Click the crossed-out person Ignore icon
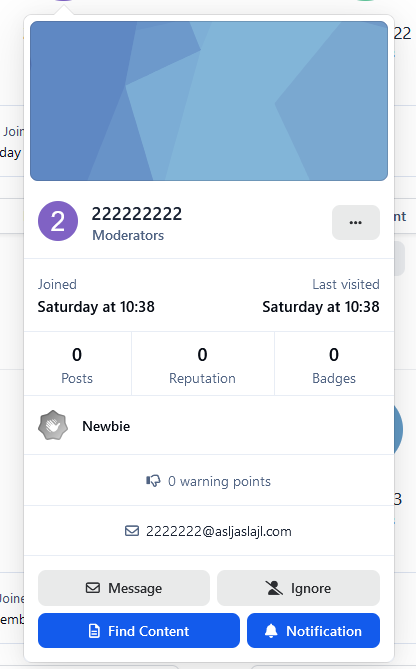This screenshot has width=416, height=669. coord(274,588)
